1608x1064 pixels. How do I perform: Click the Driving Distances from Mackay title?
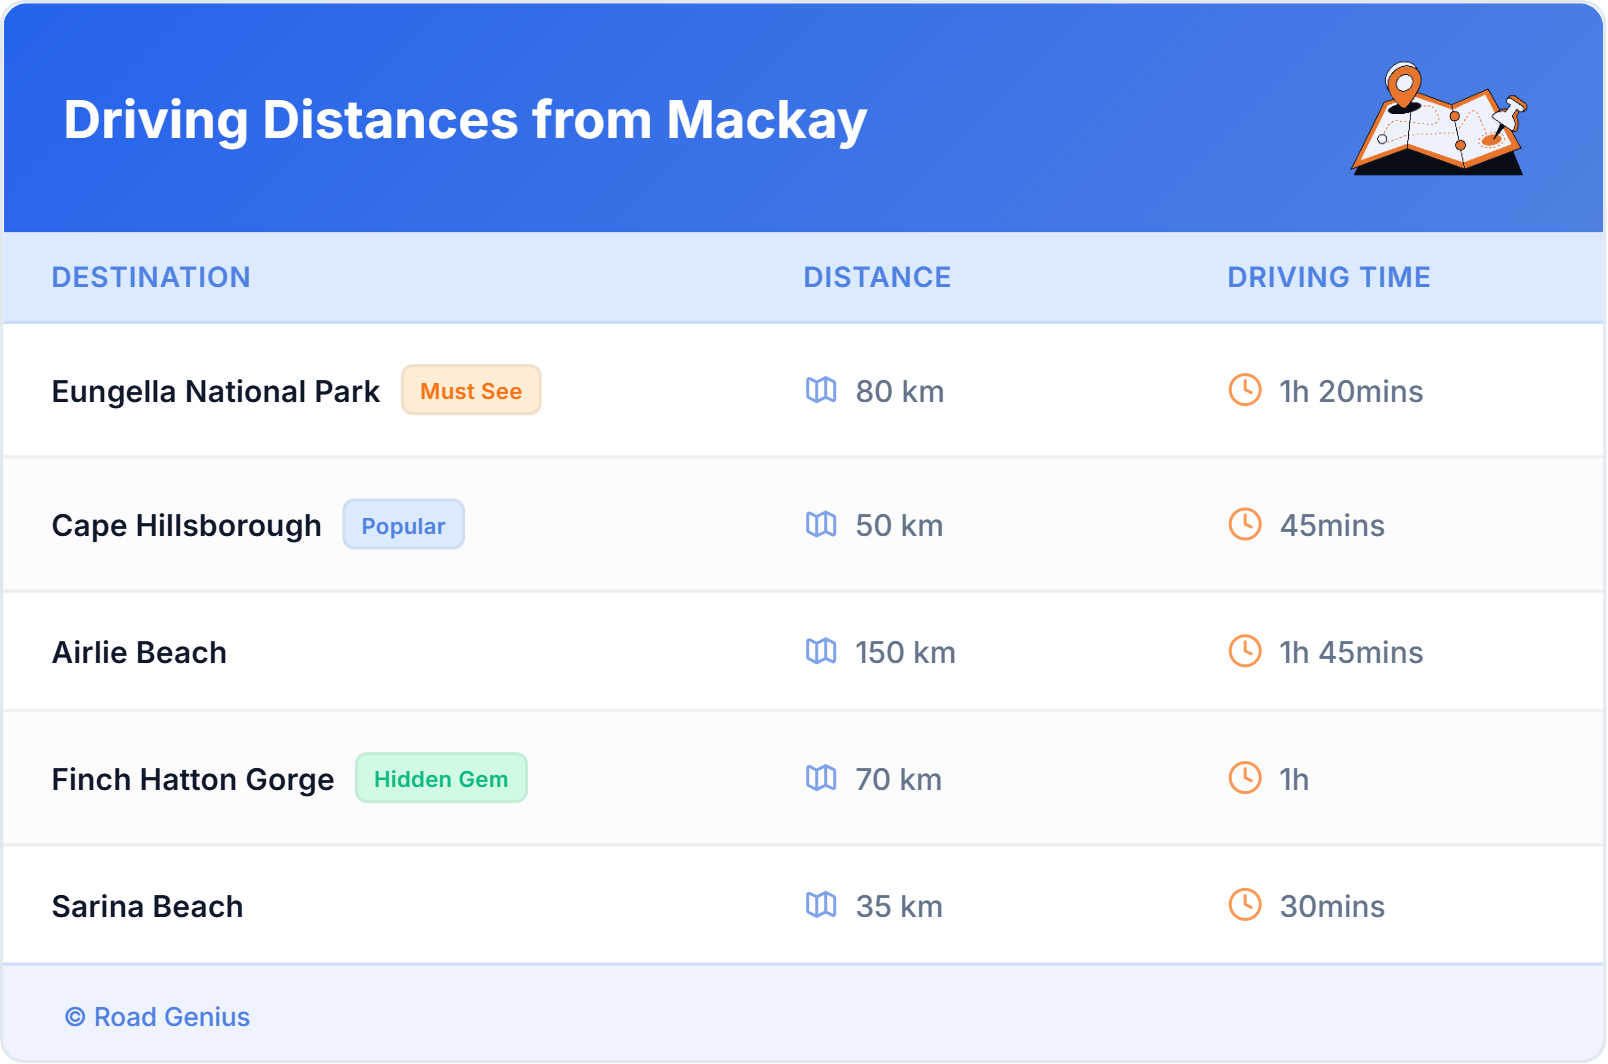click(465, 120)
